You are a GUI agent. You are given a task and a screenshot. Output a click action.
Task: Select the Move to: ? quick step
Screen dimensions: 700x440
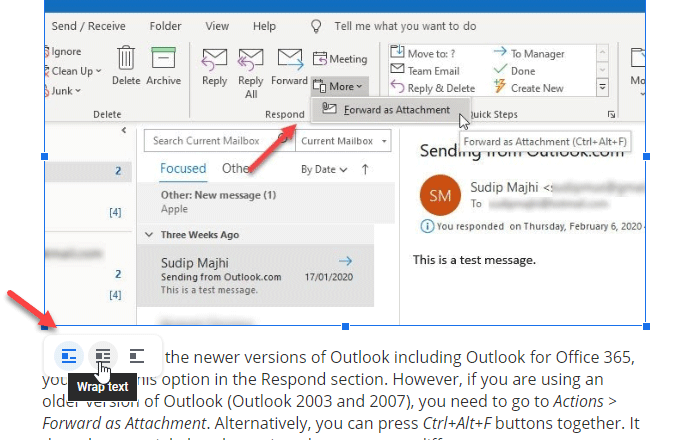[x=422, y=53]
